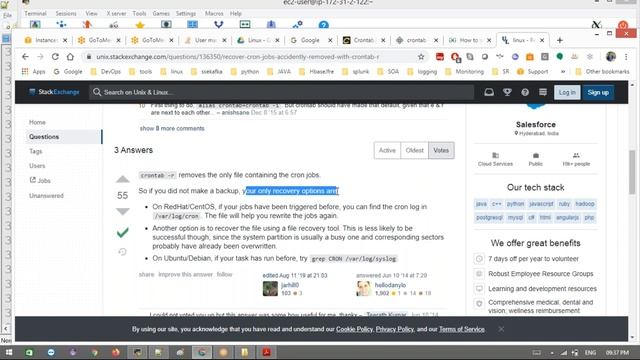Focus the Search on Unix & Linux field
640x360 pixels.
coord(282,92)
